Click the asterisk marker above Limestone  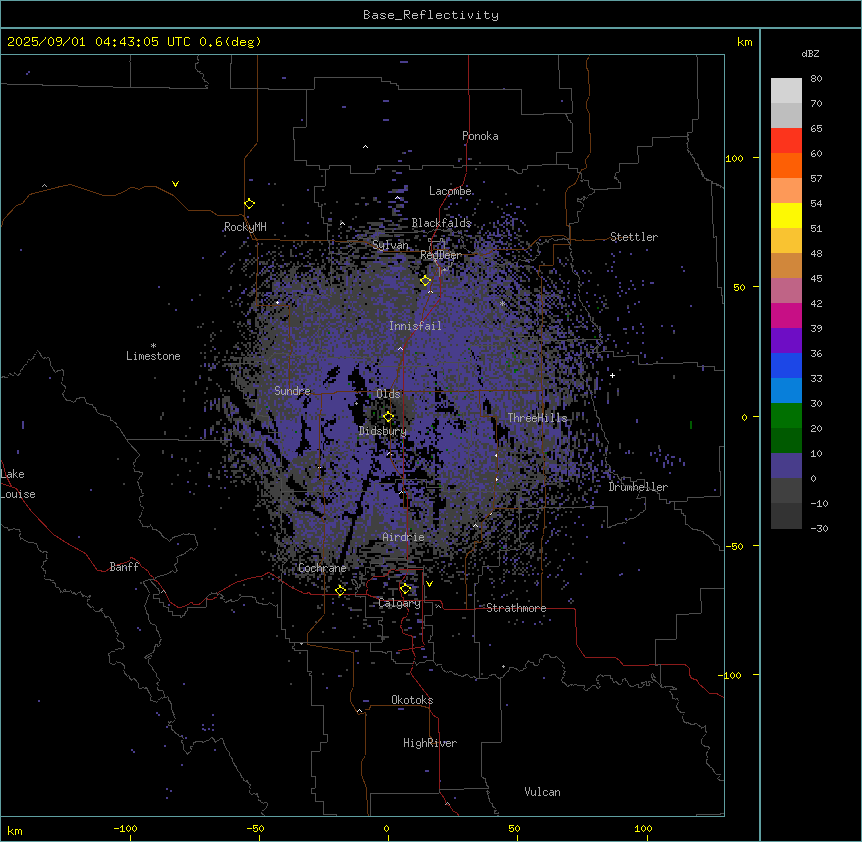[153, 345]
